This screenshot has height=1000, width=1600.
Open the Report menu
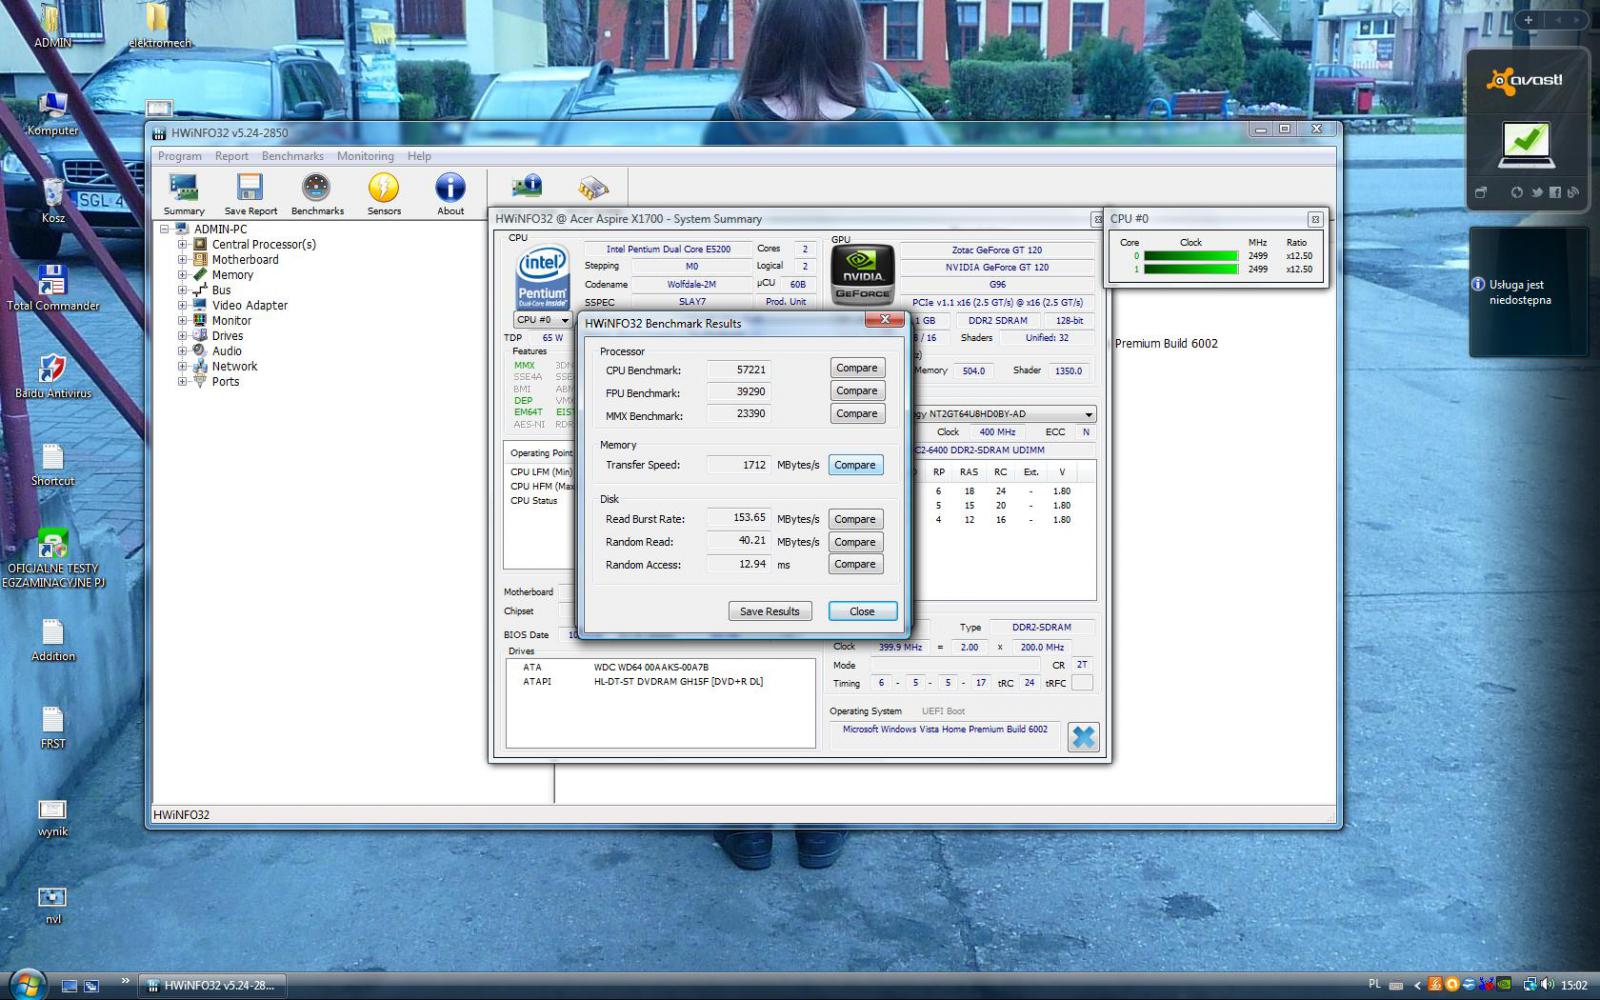coord(231,156)
